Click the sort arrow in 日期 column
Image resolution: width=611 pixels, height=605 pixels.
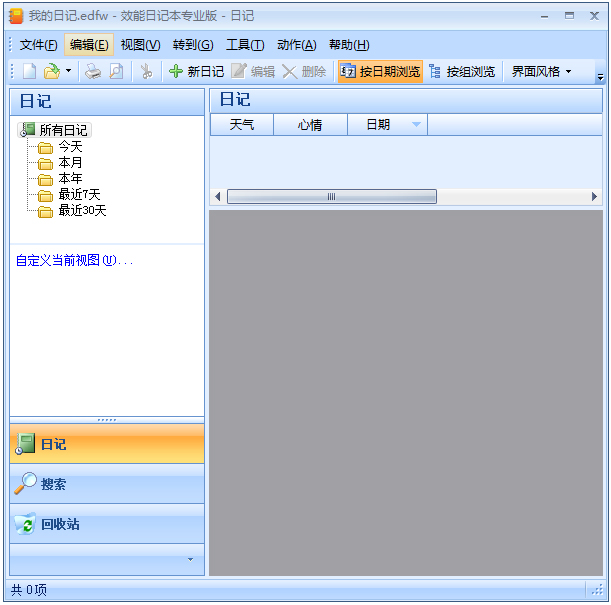(x=416, y=125)
